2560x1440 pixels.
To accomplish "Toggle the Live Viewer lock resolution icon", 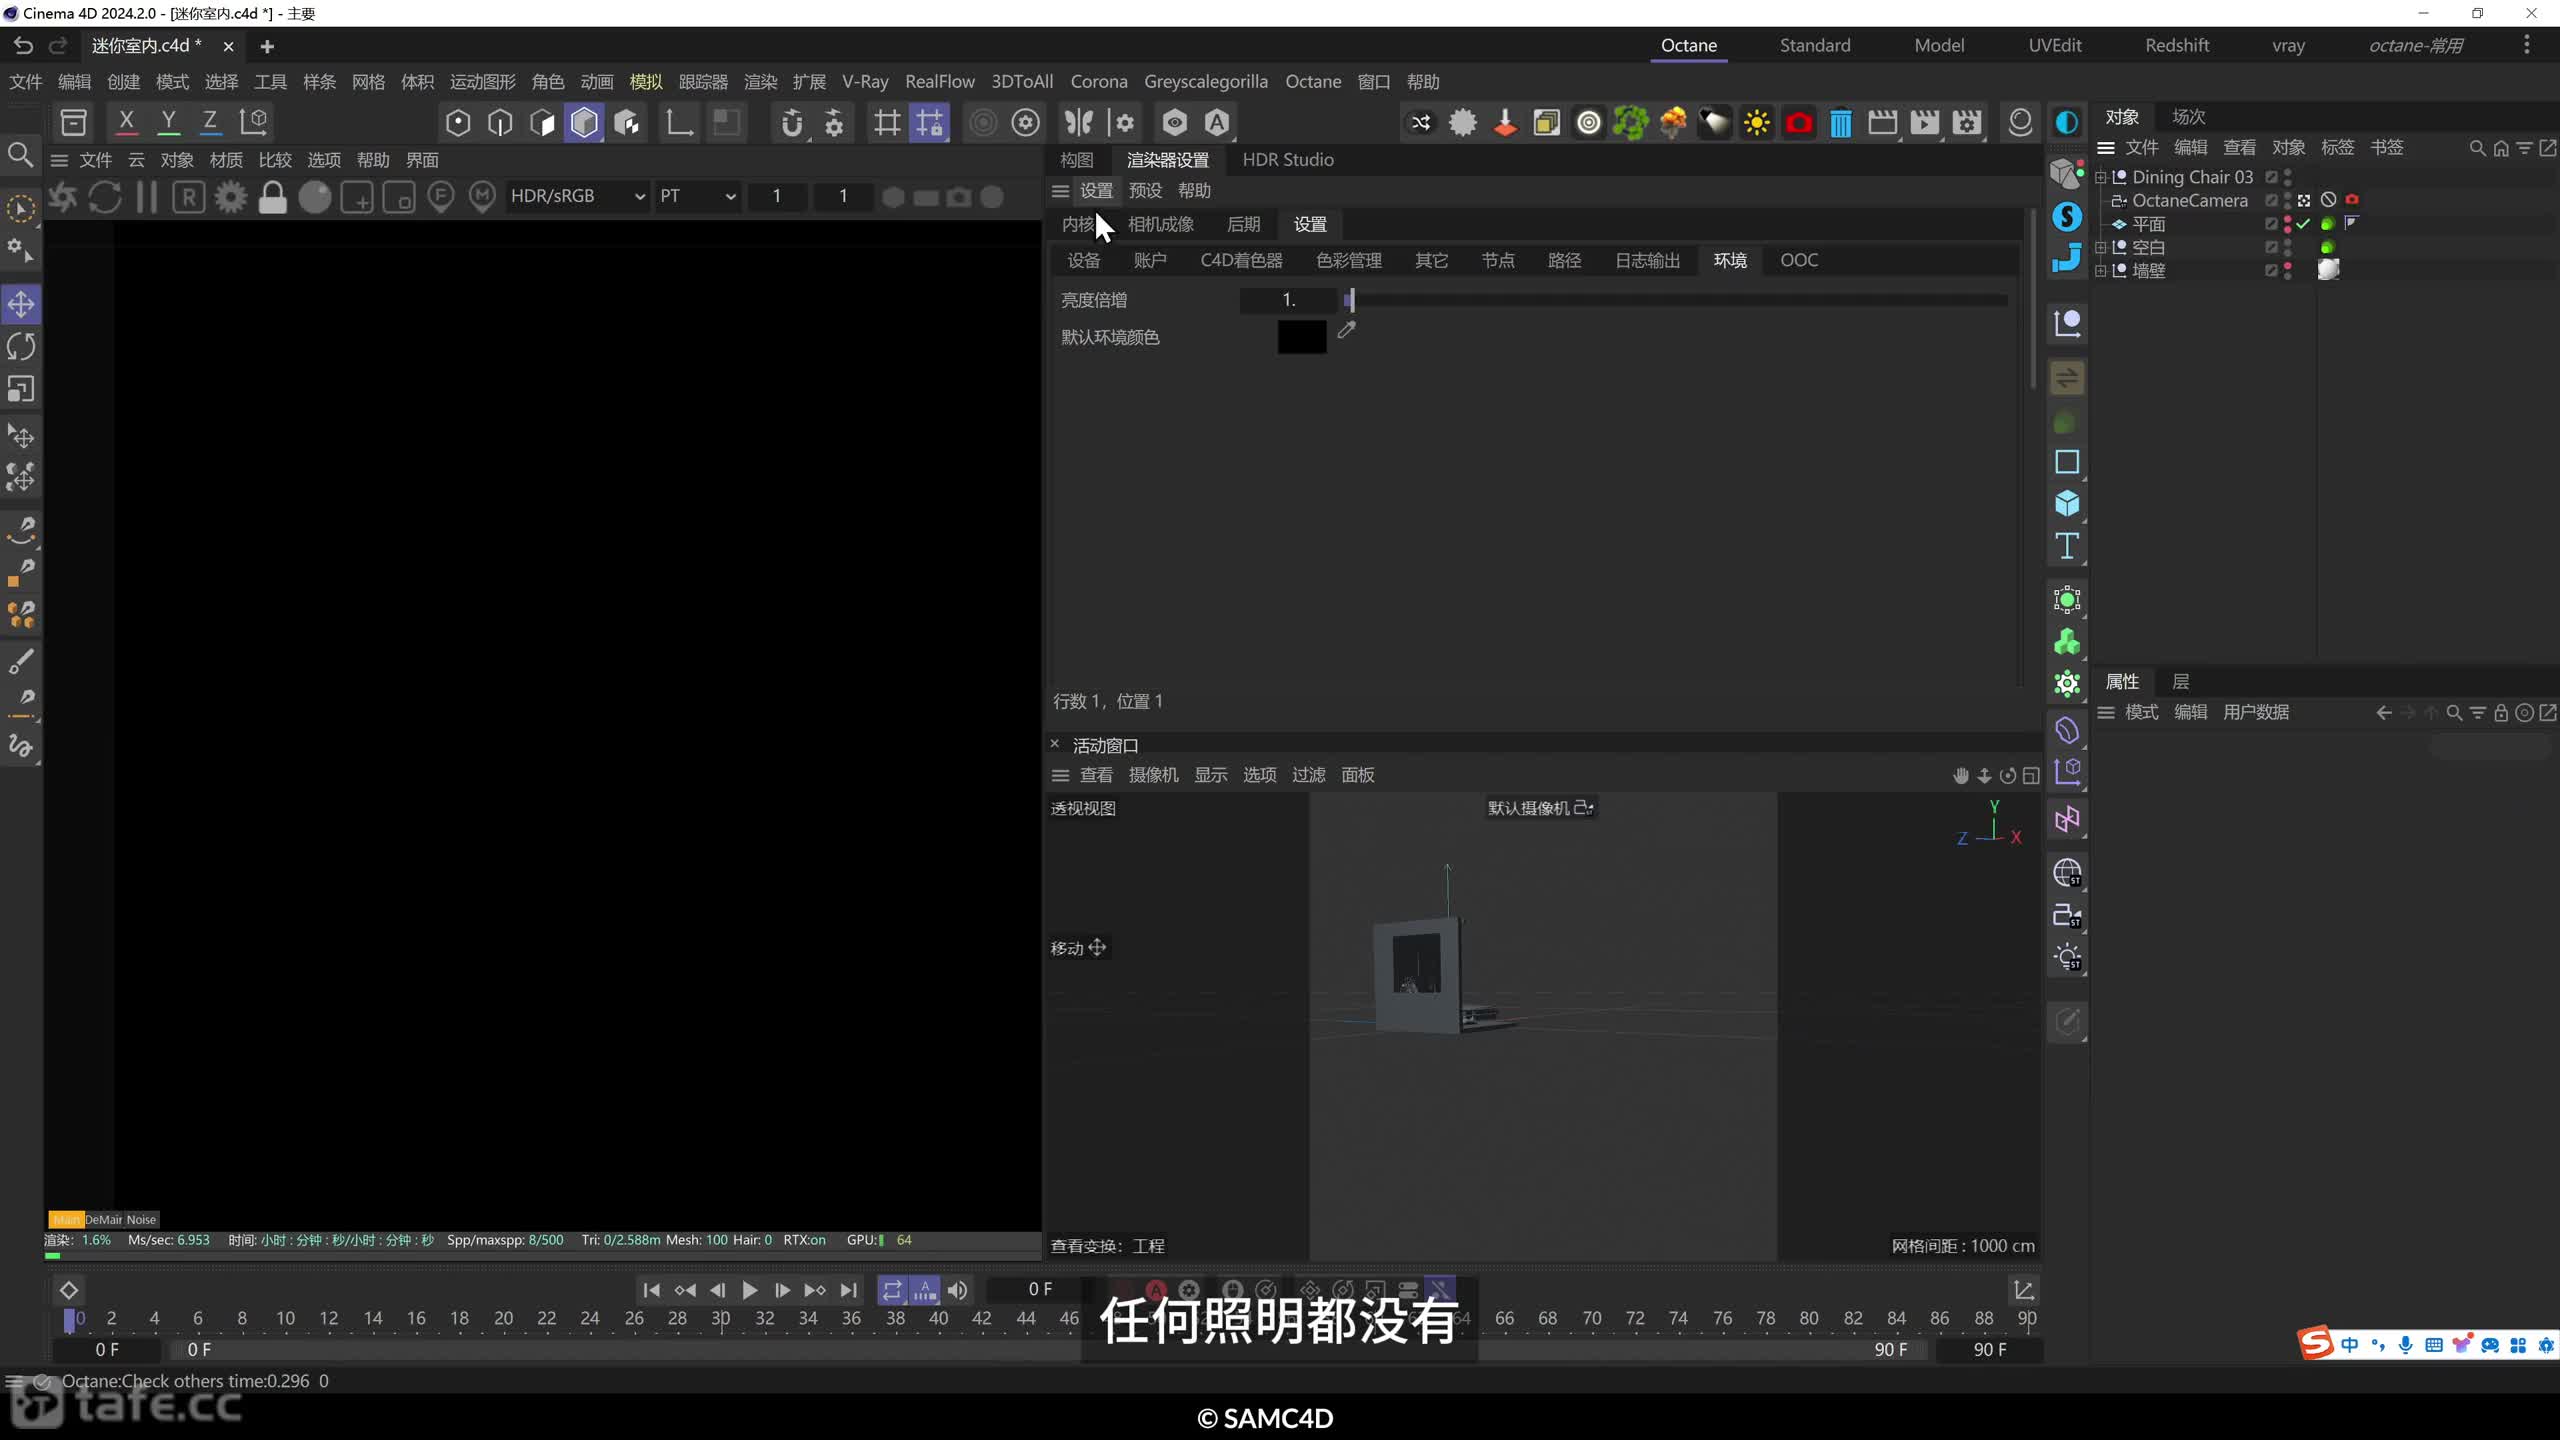I will (272, 197).
